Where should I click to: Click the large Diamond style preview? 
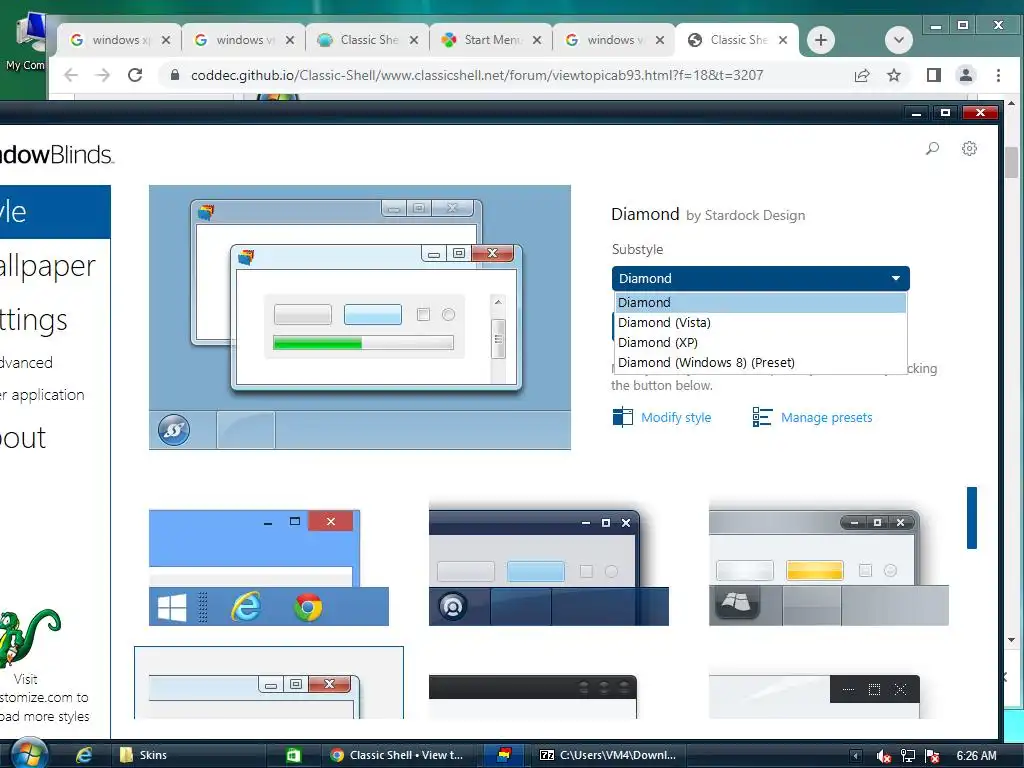[360, 317]
